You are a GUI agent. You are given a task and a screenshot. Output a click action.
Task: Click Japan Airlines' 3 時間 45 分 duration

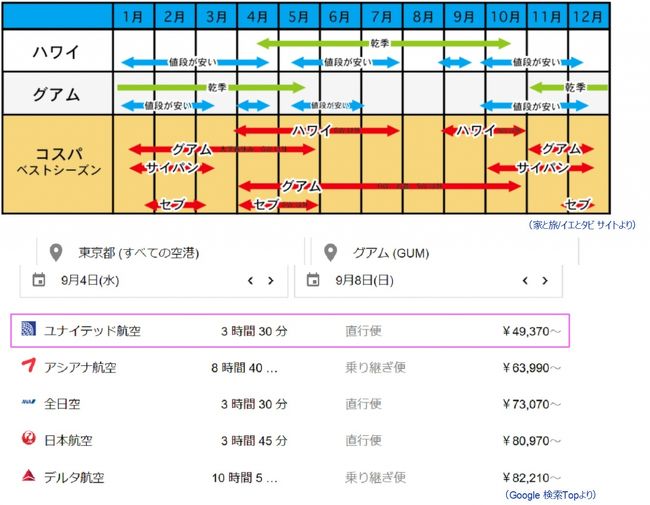(x=254, y=441)
